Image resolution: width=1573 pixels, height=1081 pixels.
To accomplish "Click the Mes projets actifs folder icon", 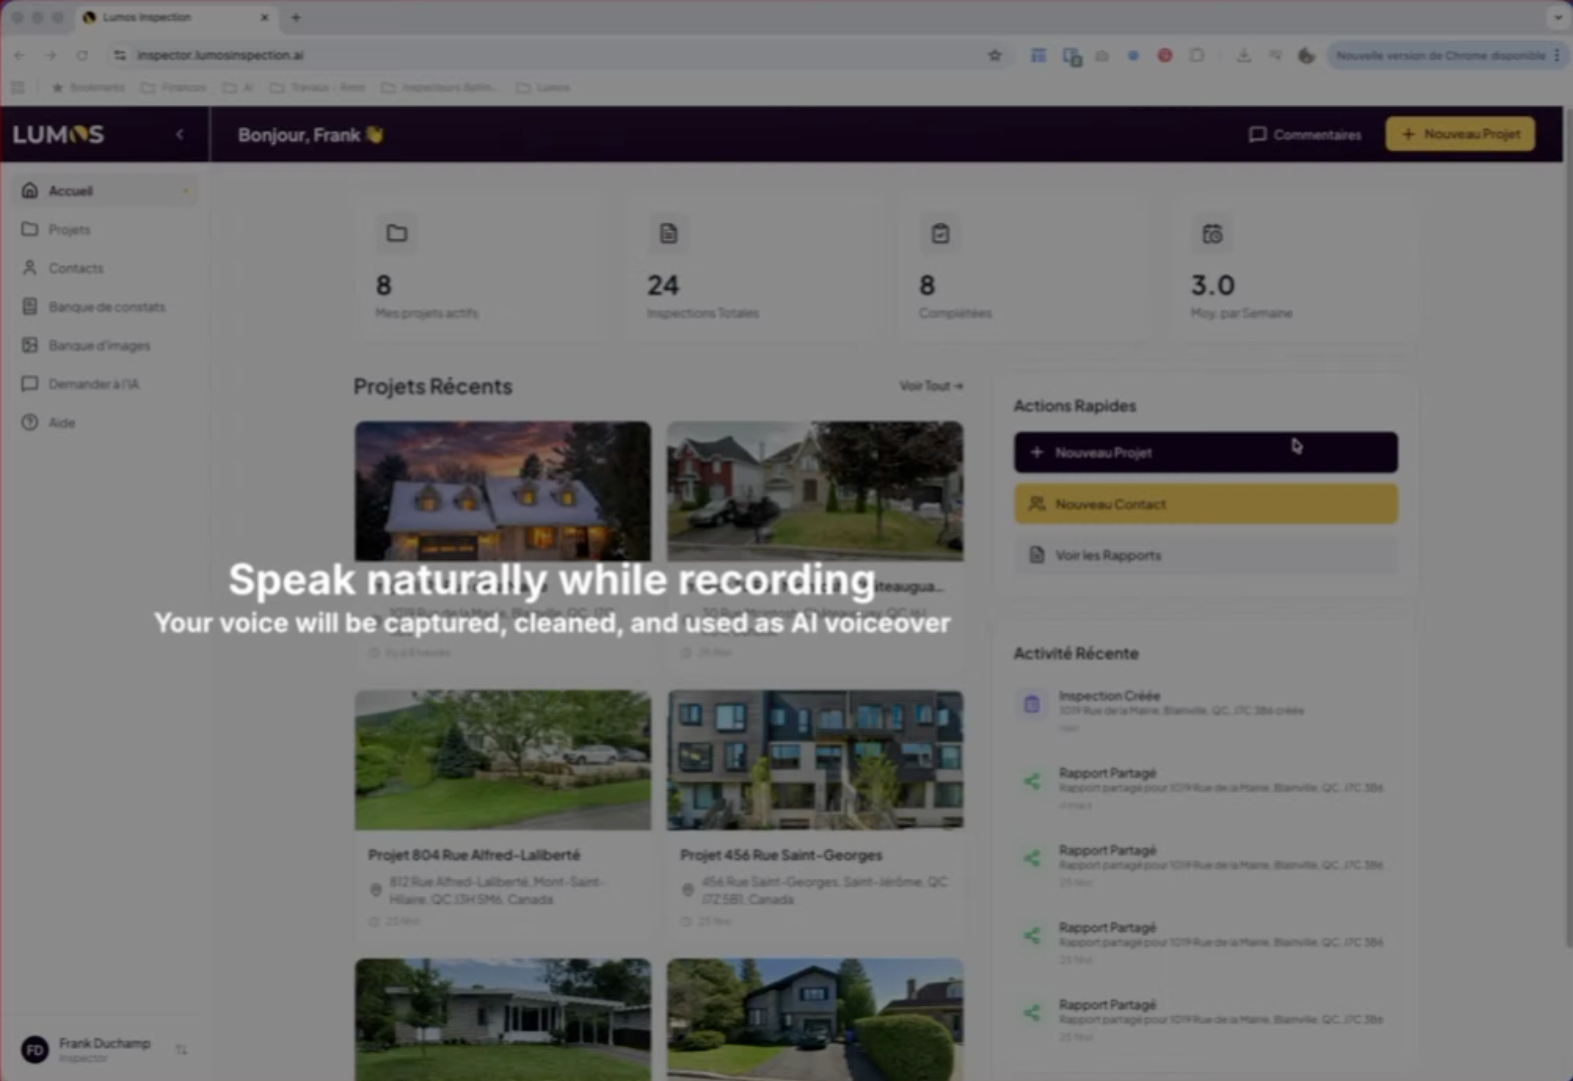I will tap(397, 233).
